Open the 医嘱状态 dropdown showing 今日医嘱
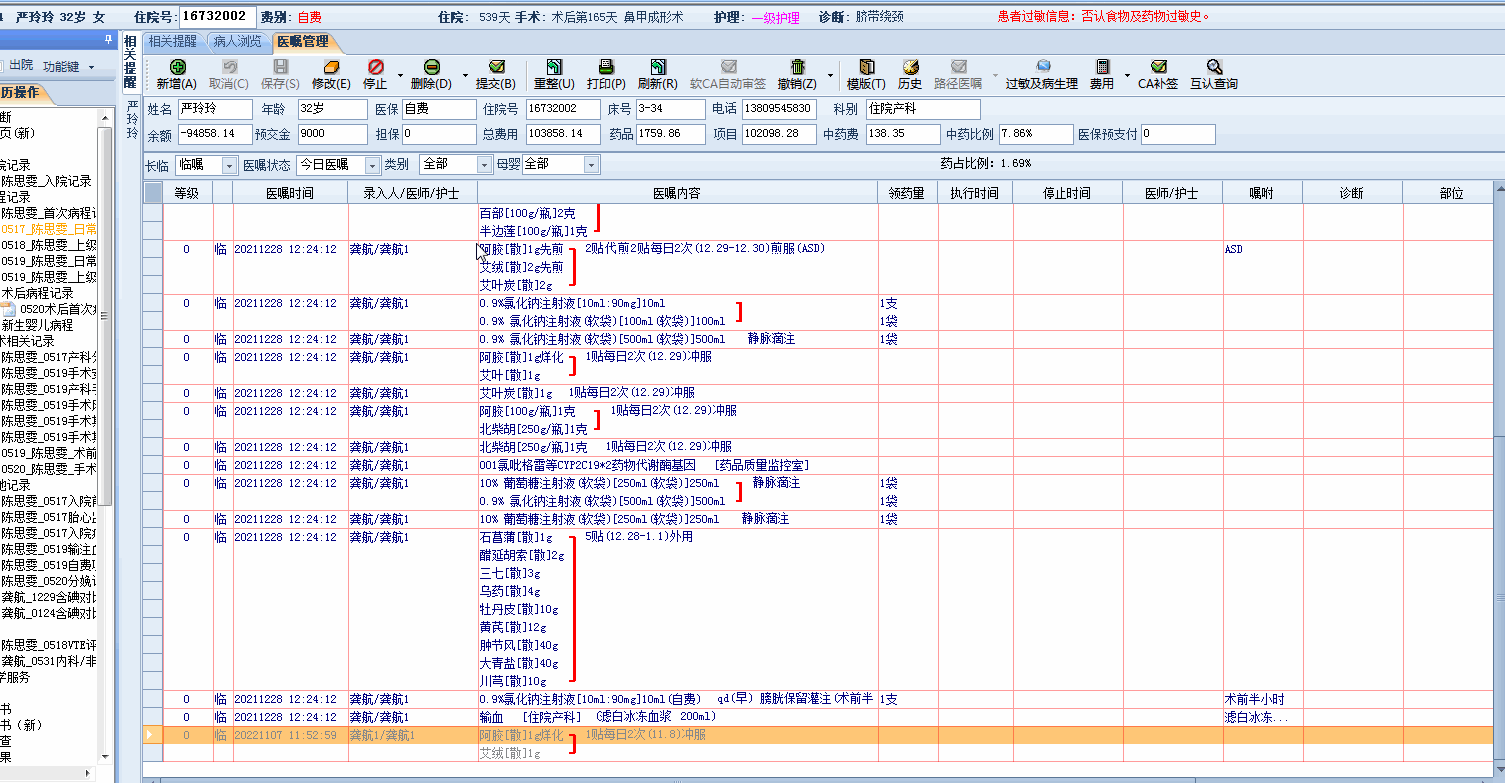Screen dimensions: 1505x783 point(339,165)
